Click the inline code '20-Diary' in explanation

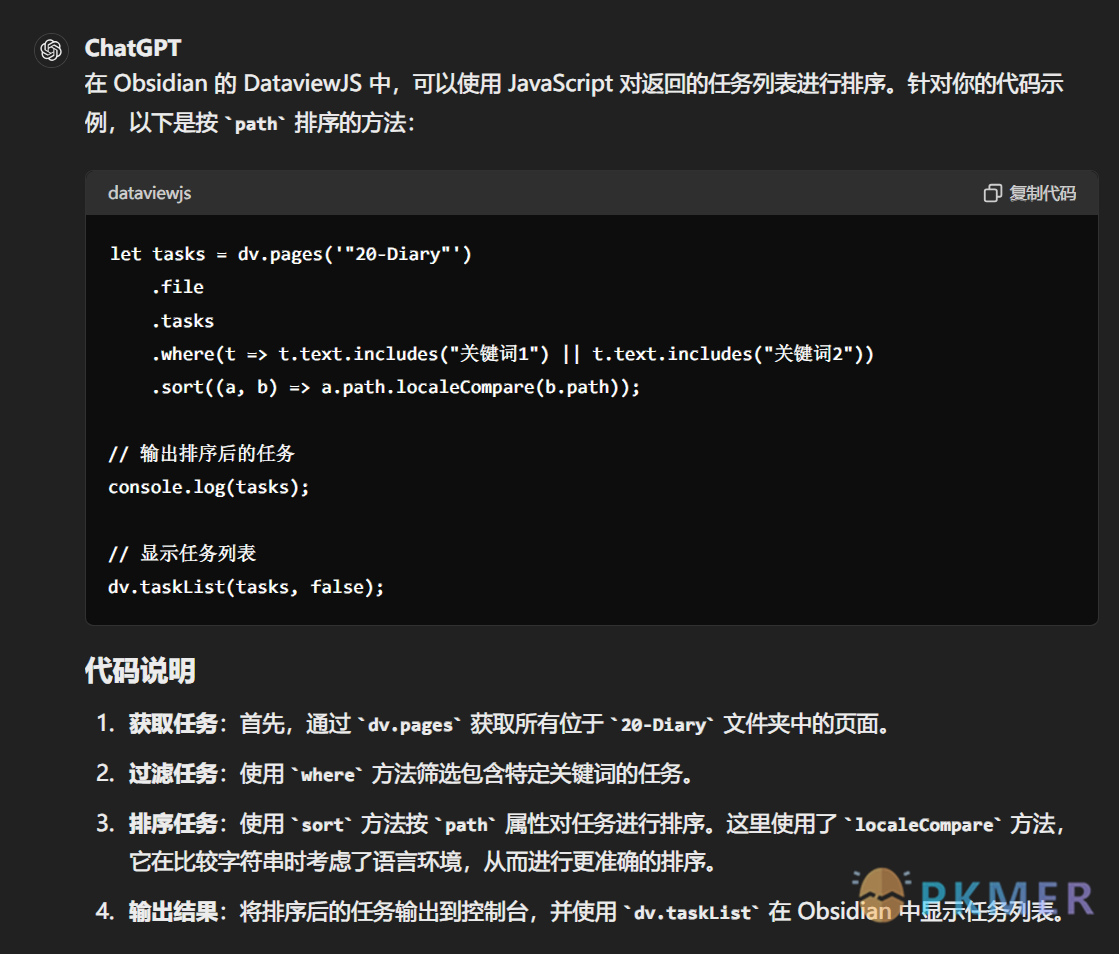[x=664, y=725]
